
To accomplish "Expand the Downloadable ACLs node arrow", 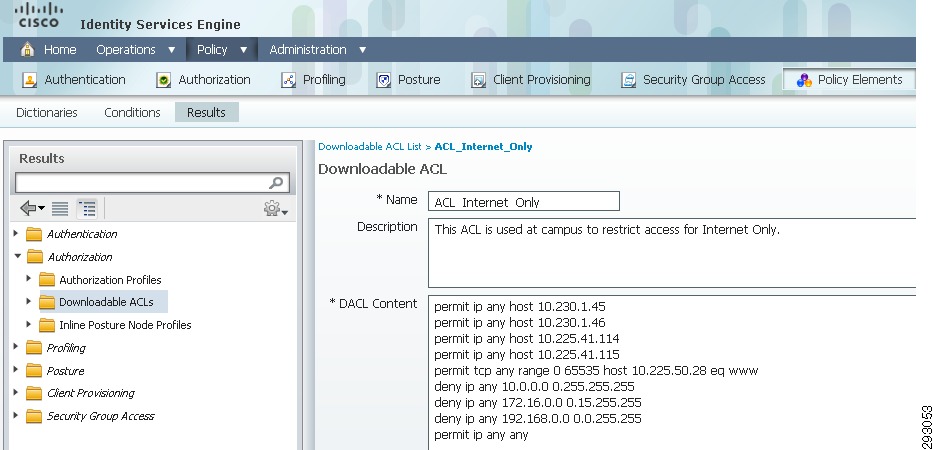I will tap(28, 301).
